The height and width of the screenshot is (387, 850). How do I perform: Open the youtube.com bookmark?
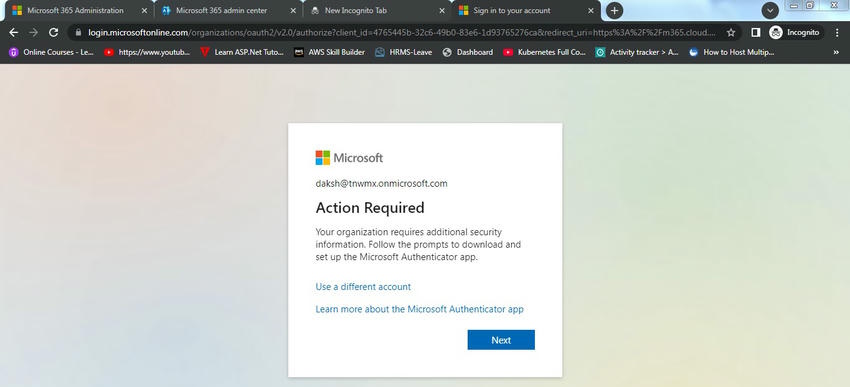(147, 53)
